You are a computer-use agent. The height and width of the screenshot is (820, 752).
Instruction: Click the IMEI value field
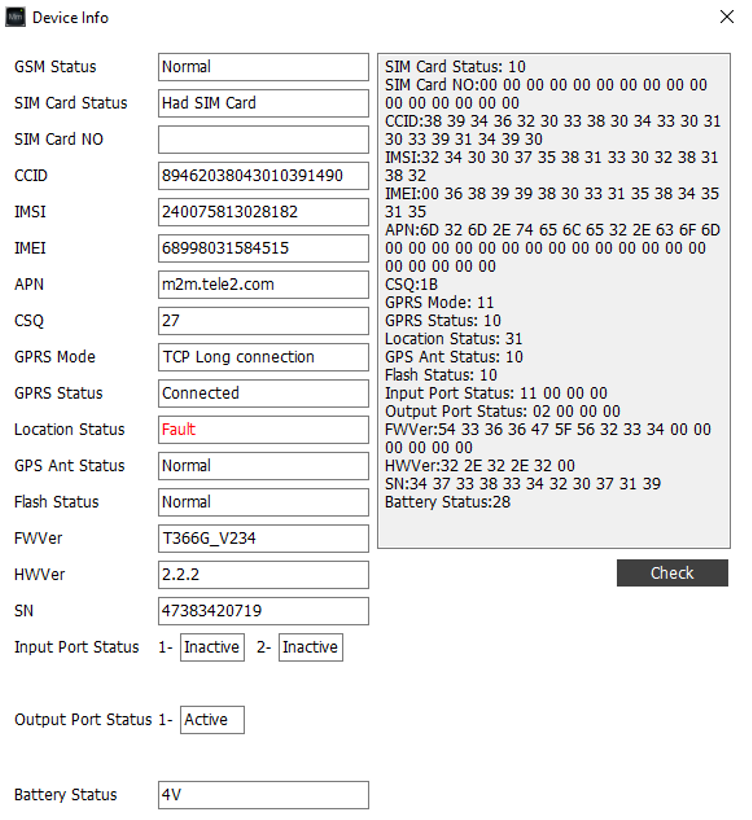[264, 248]
